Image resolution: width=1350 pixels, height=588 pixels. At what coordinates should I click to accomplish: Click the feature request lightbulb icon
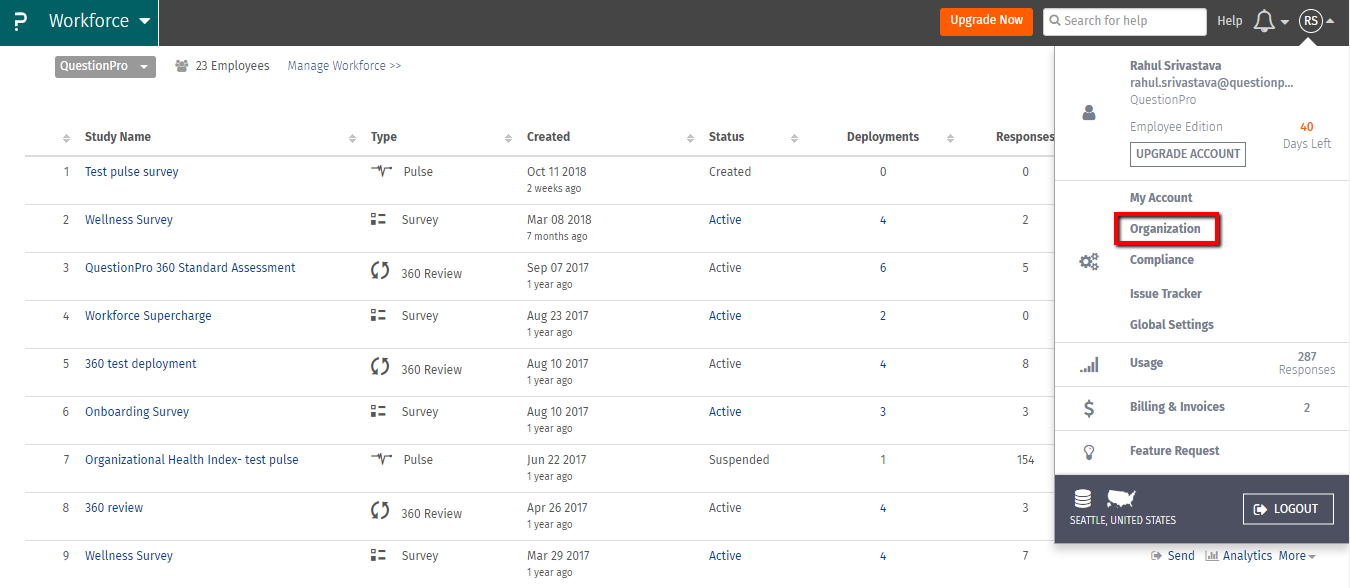tap(1089, 452)
